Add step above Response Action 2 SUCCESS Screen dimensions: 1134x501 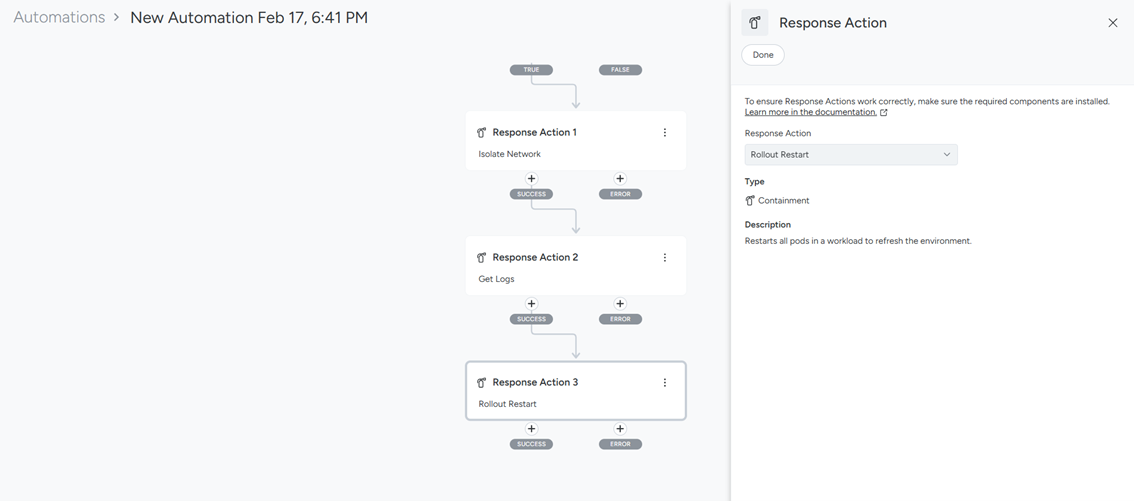coord(531,304)
